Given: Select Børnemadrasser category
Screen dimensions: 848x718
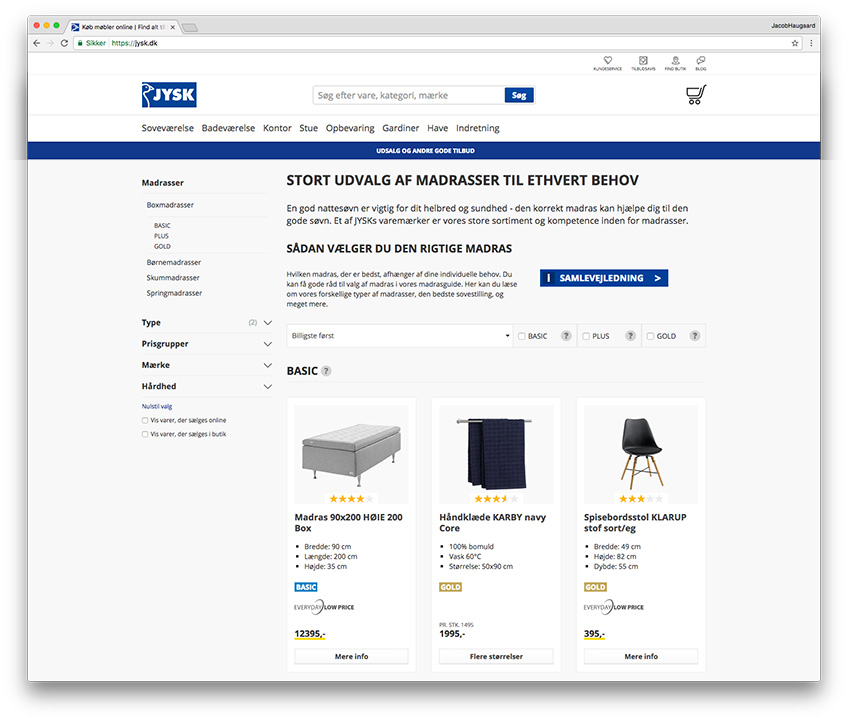Looking at the screenshot, I should pos(174,262).
